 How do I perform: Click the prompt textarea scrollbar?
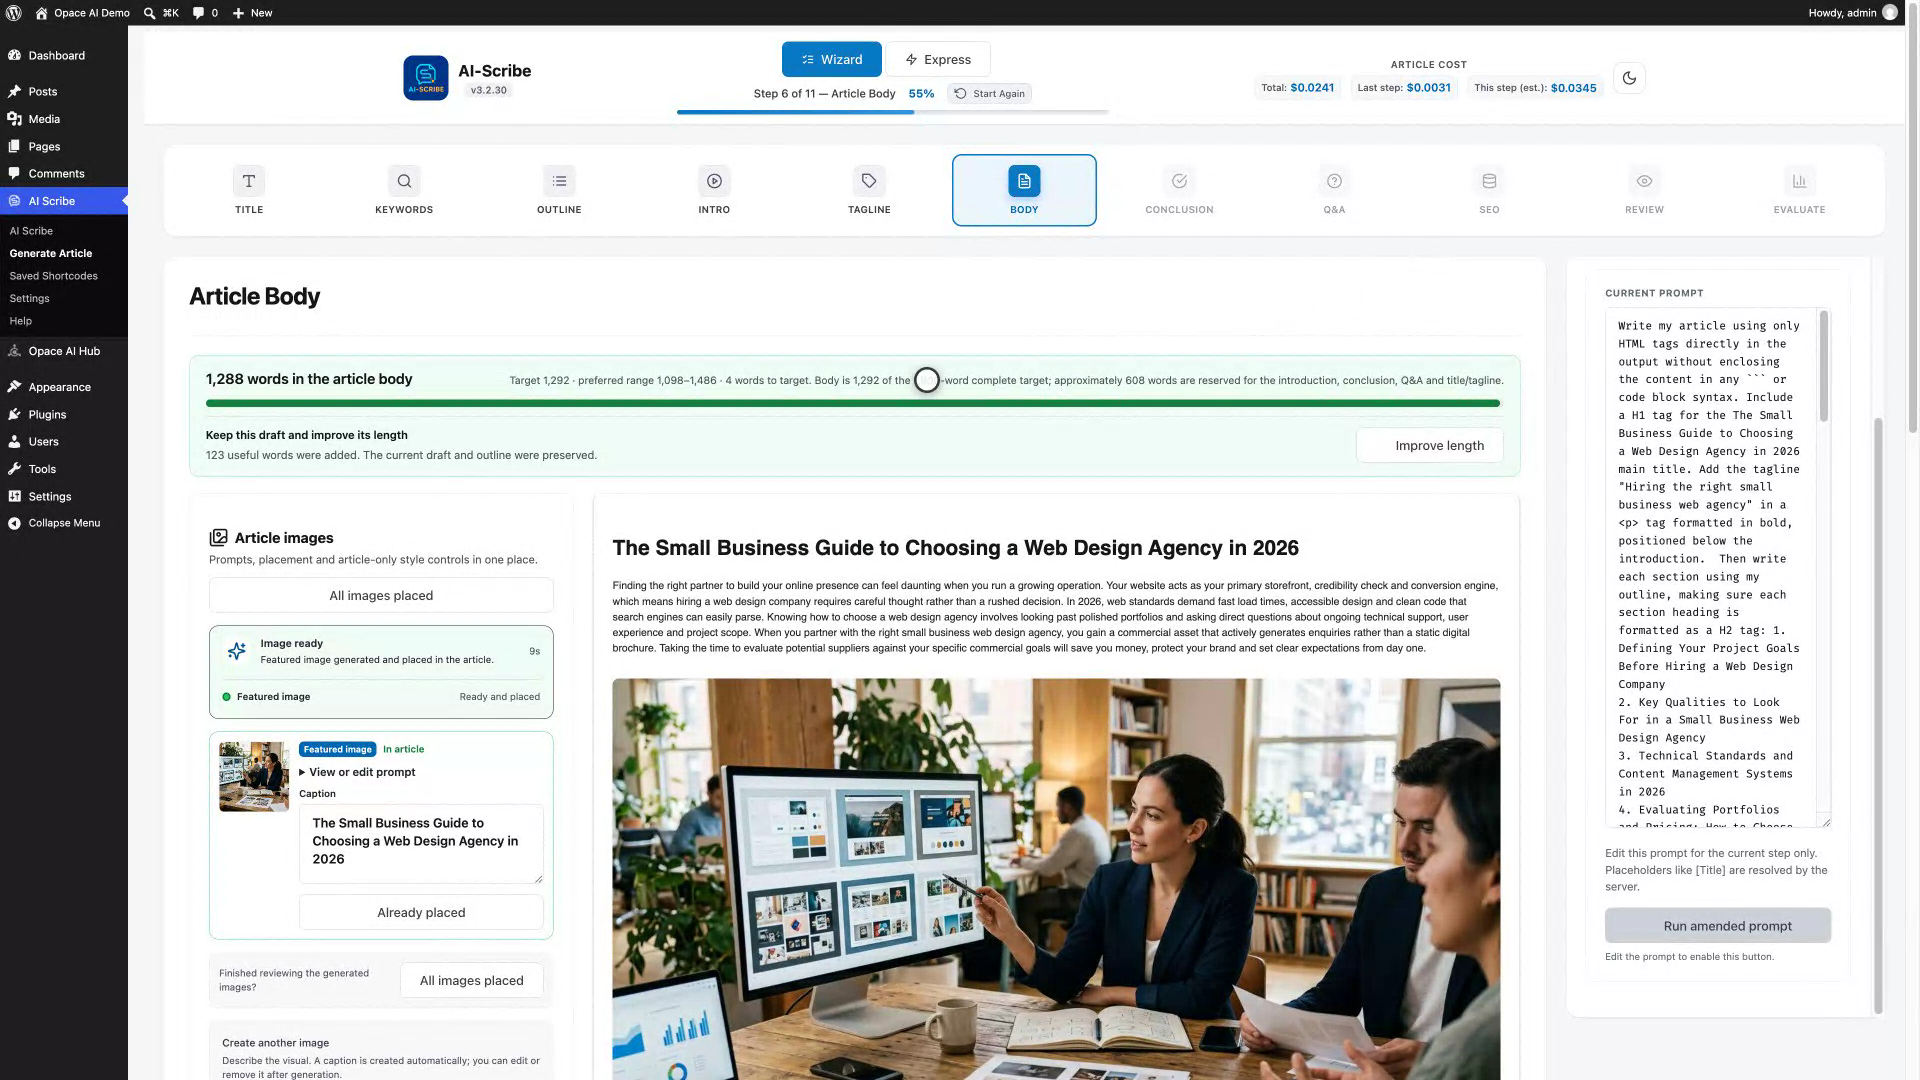1824,366
